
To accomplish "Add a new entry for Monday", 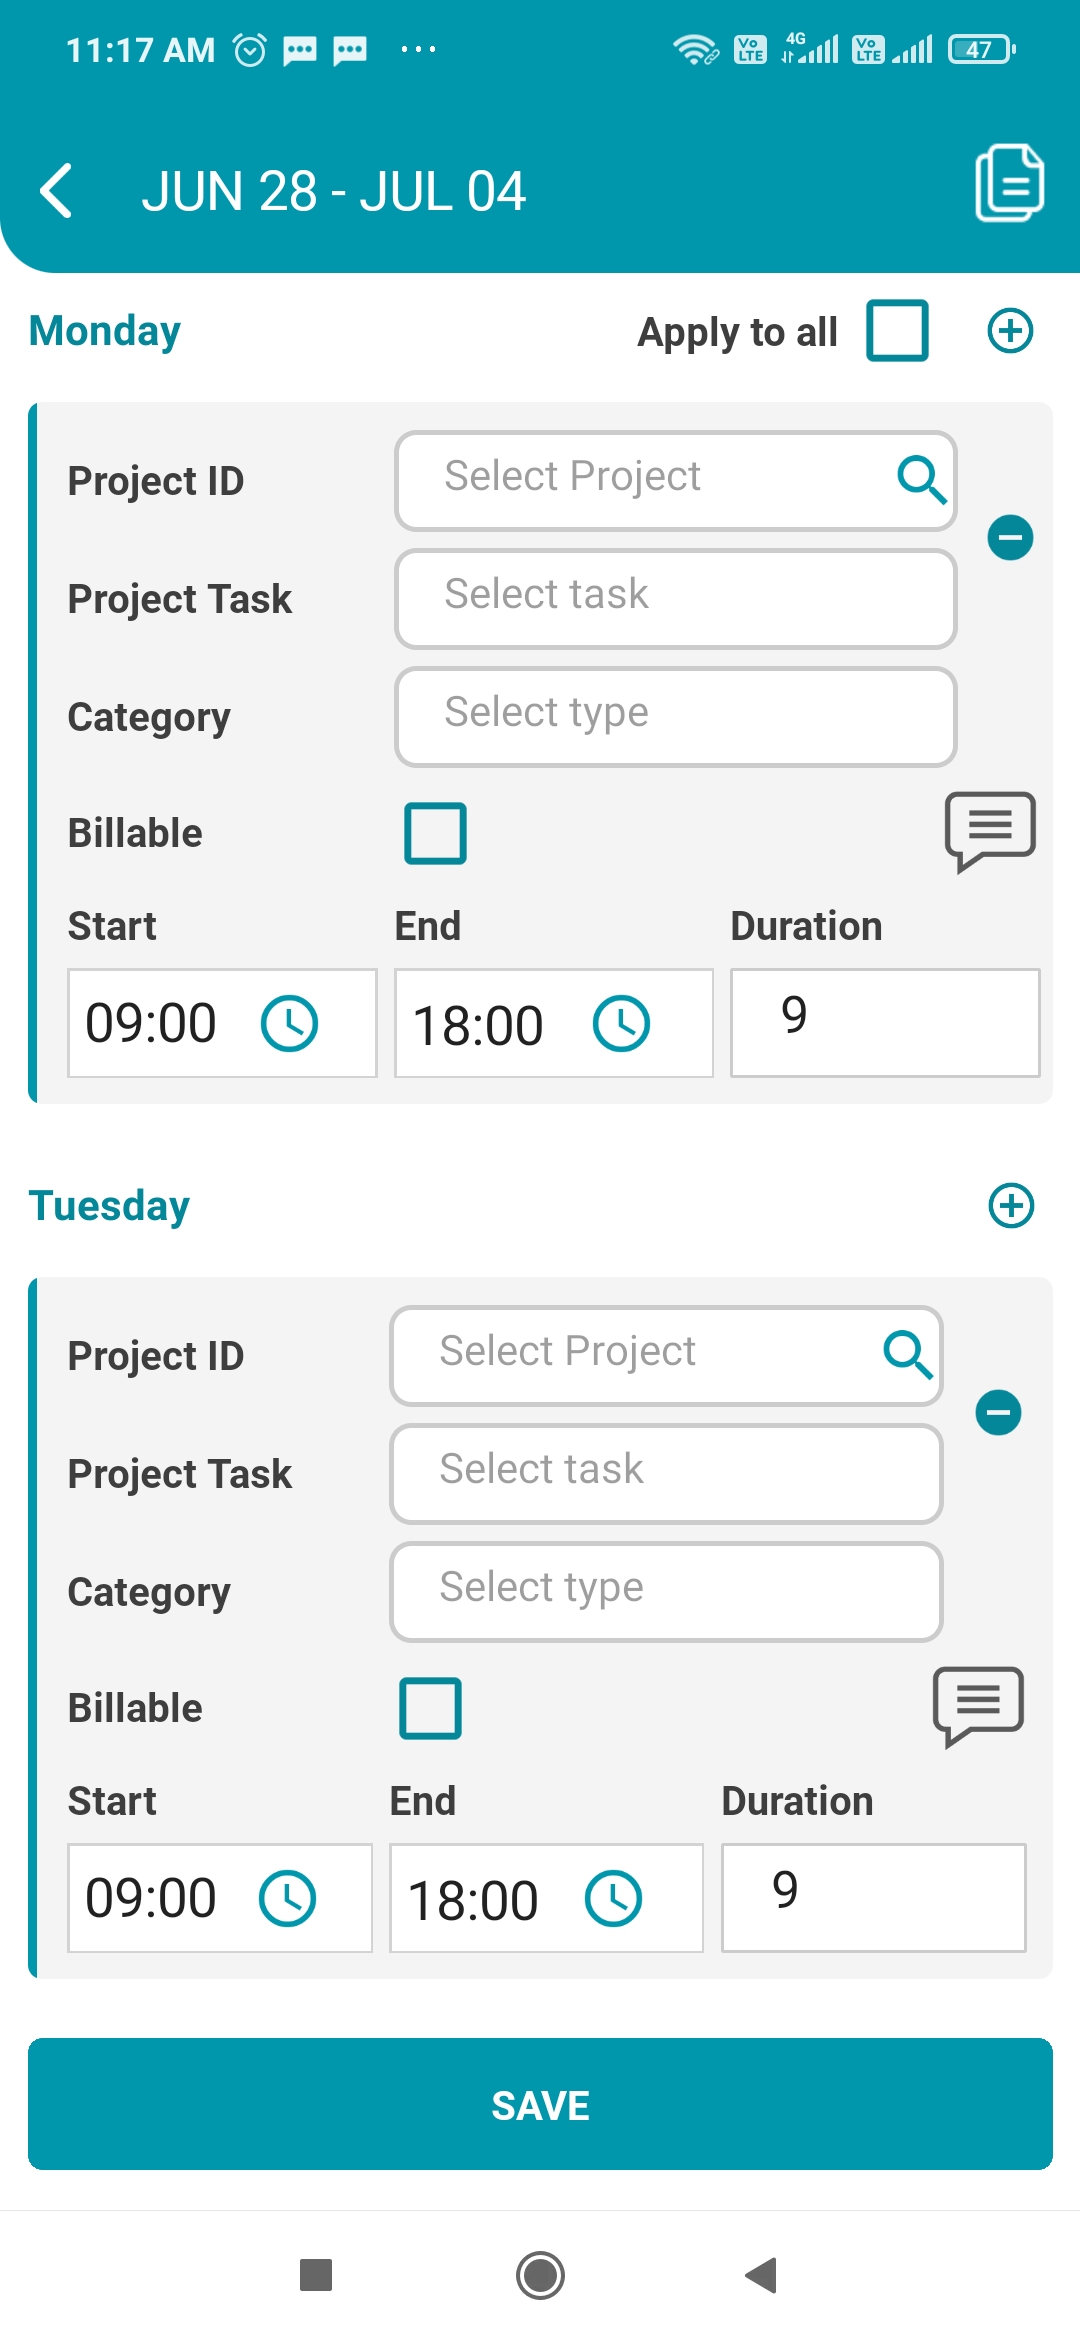I will point(1010,331).
